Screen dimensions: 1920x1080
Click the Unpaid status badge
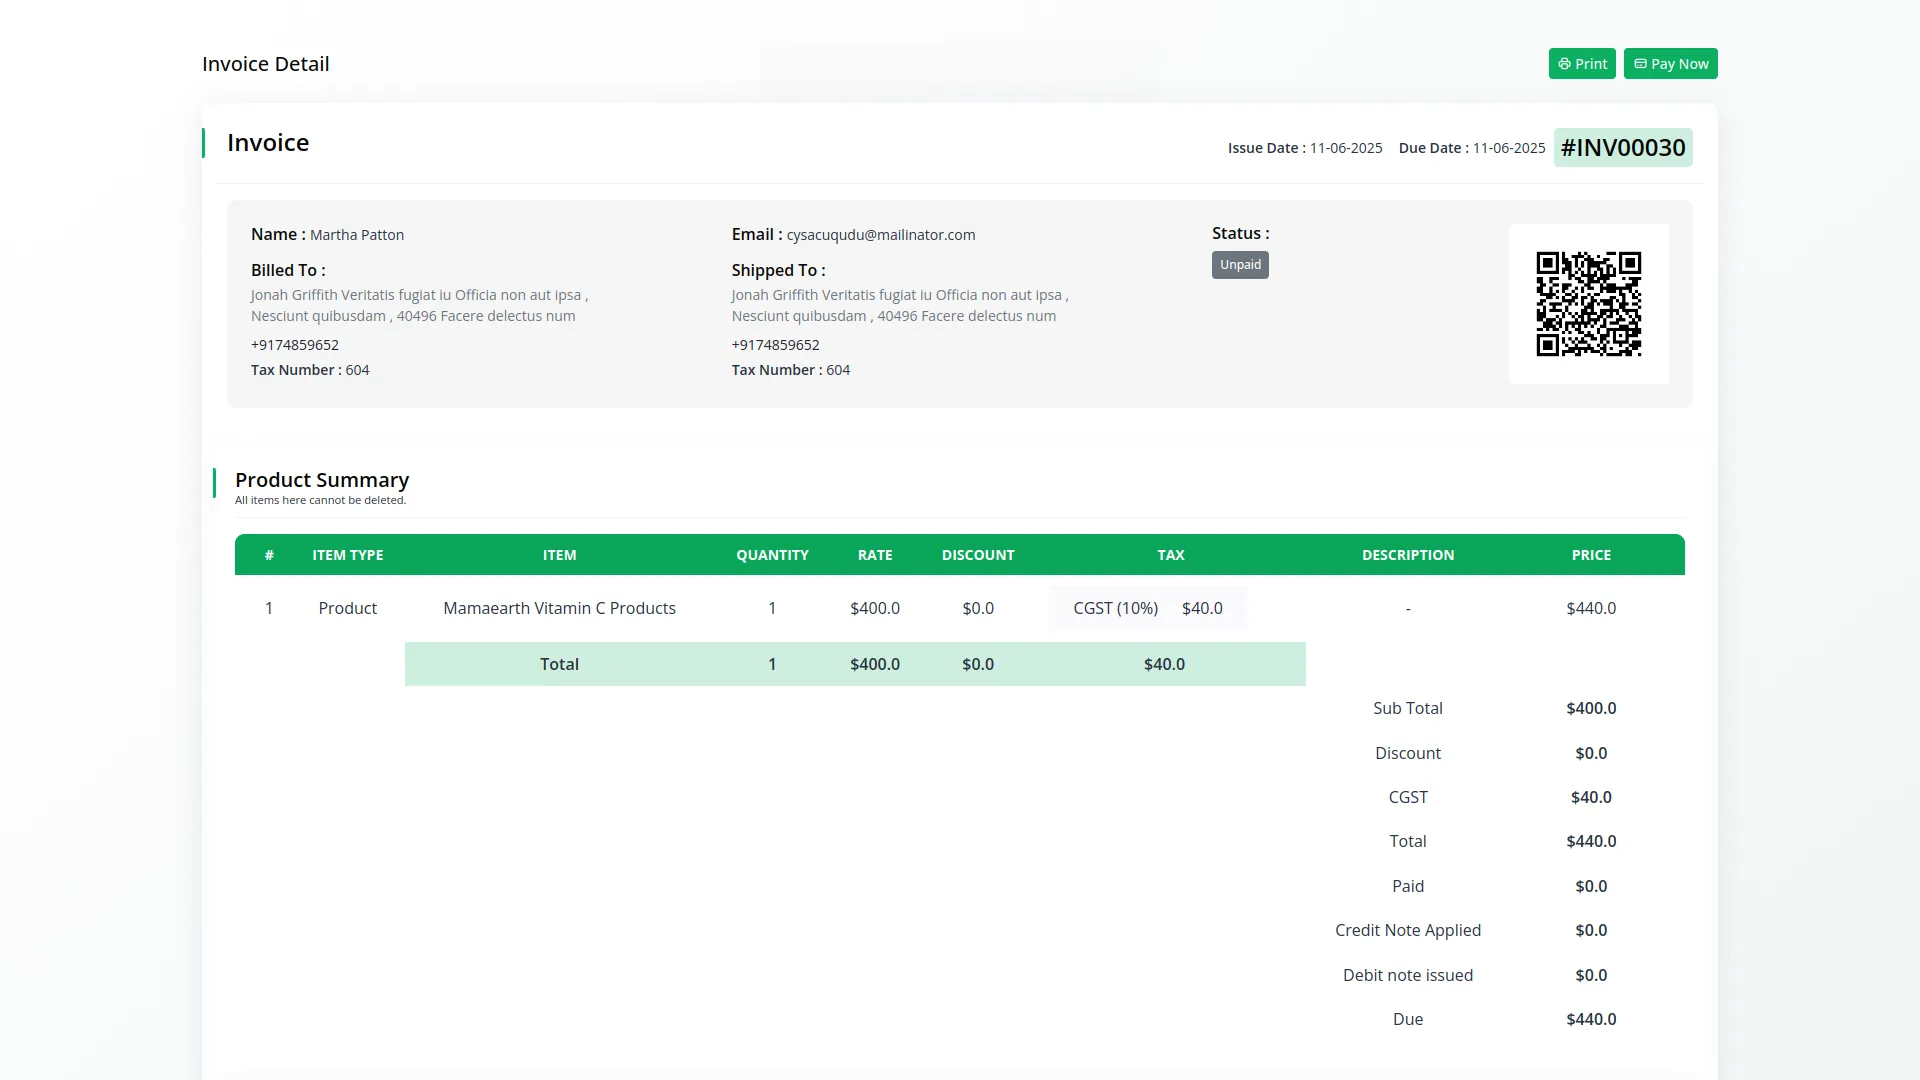tap(1240, 265)
